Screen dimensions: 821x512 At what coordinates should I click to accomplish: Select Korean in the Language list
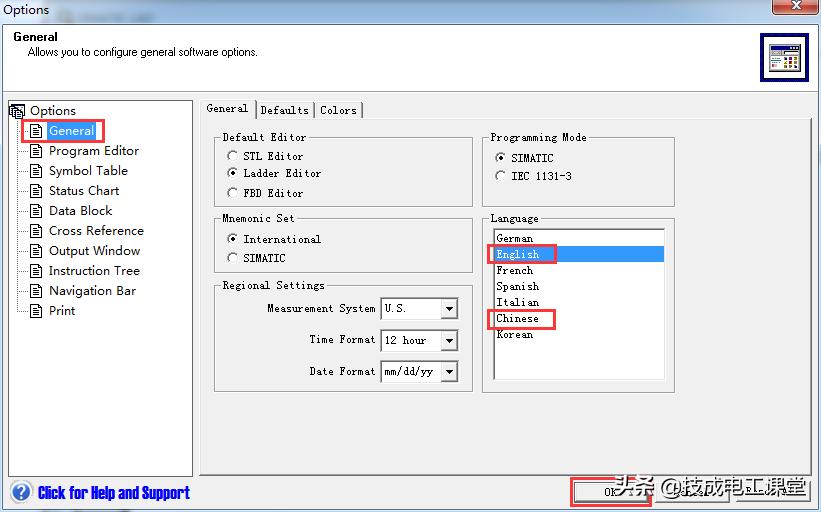[579, 335]
